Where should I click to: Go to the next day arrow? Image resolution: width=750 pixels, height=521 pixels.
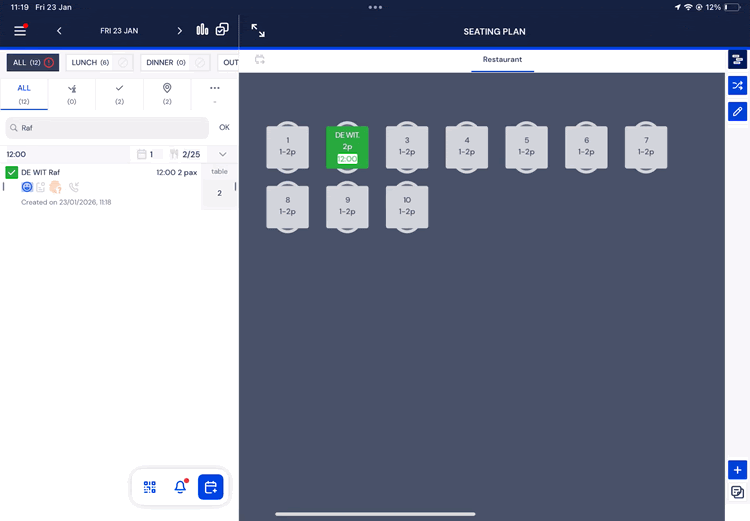click(180, 31)
